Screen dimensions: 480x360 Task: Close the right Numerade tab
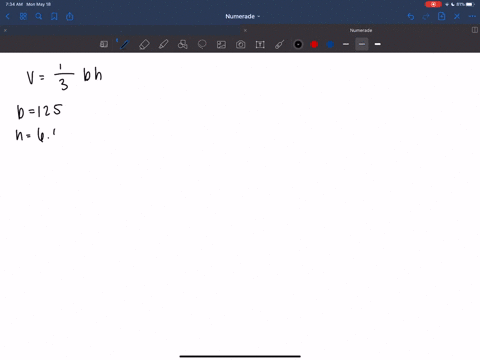pos(245,30)
